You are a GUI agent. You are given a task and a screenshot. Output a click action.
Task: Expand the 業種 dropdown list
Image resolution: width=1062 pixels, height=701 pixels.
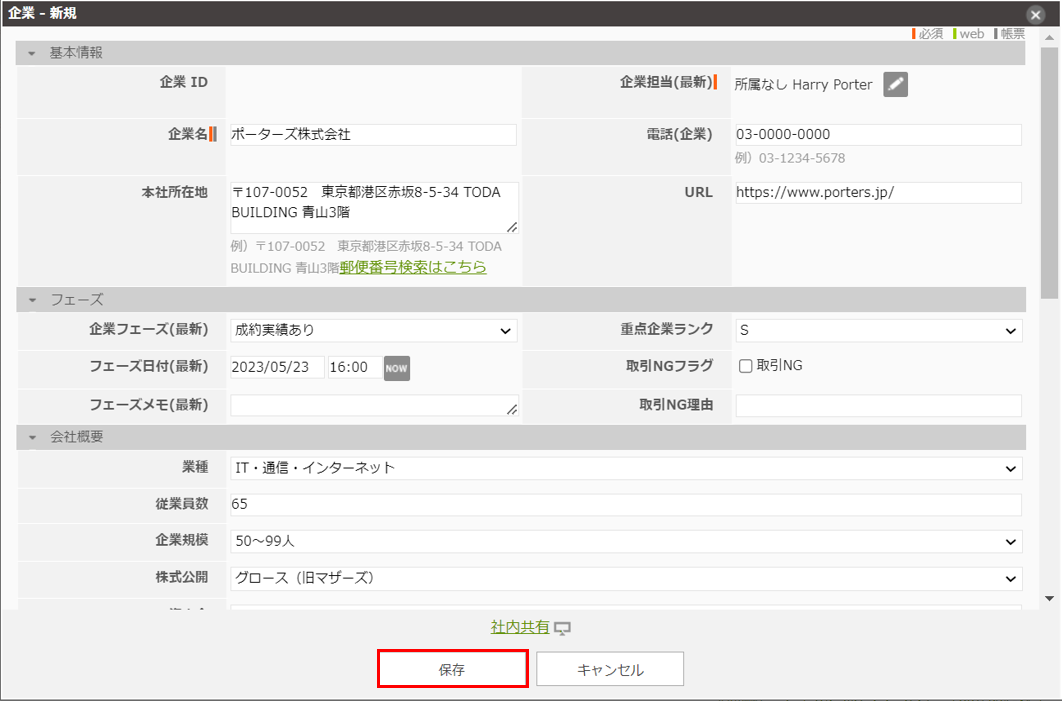[626, 467]
